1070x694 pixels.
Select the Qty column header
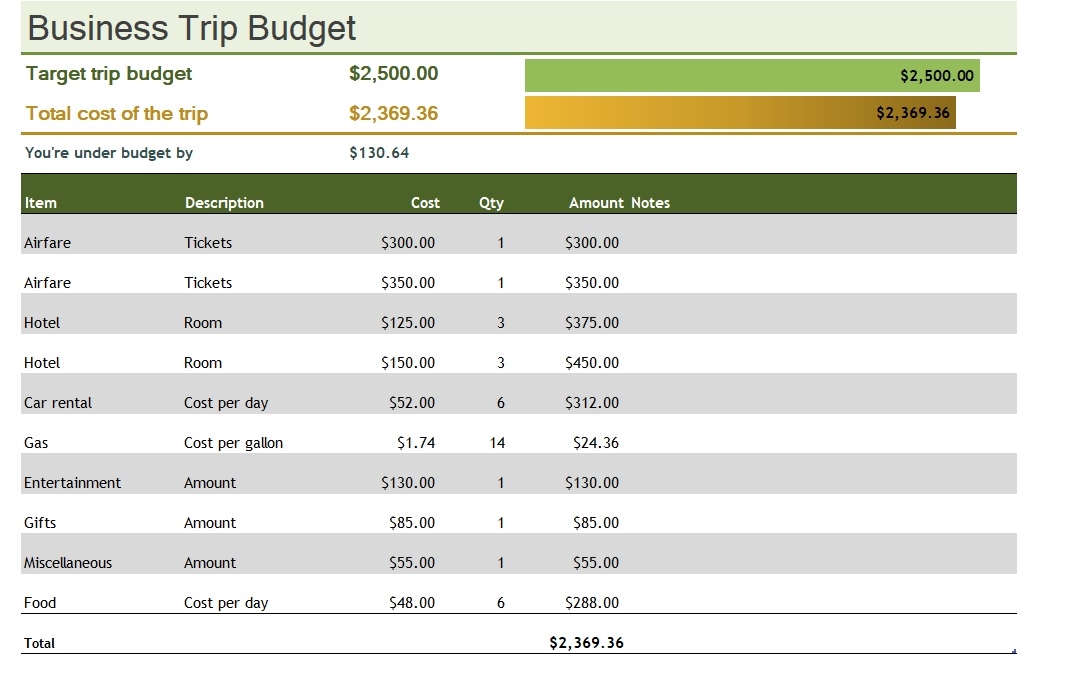tap(491, 203)
